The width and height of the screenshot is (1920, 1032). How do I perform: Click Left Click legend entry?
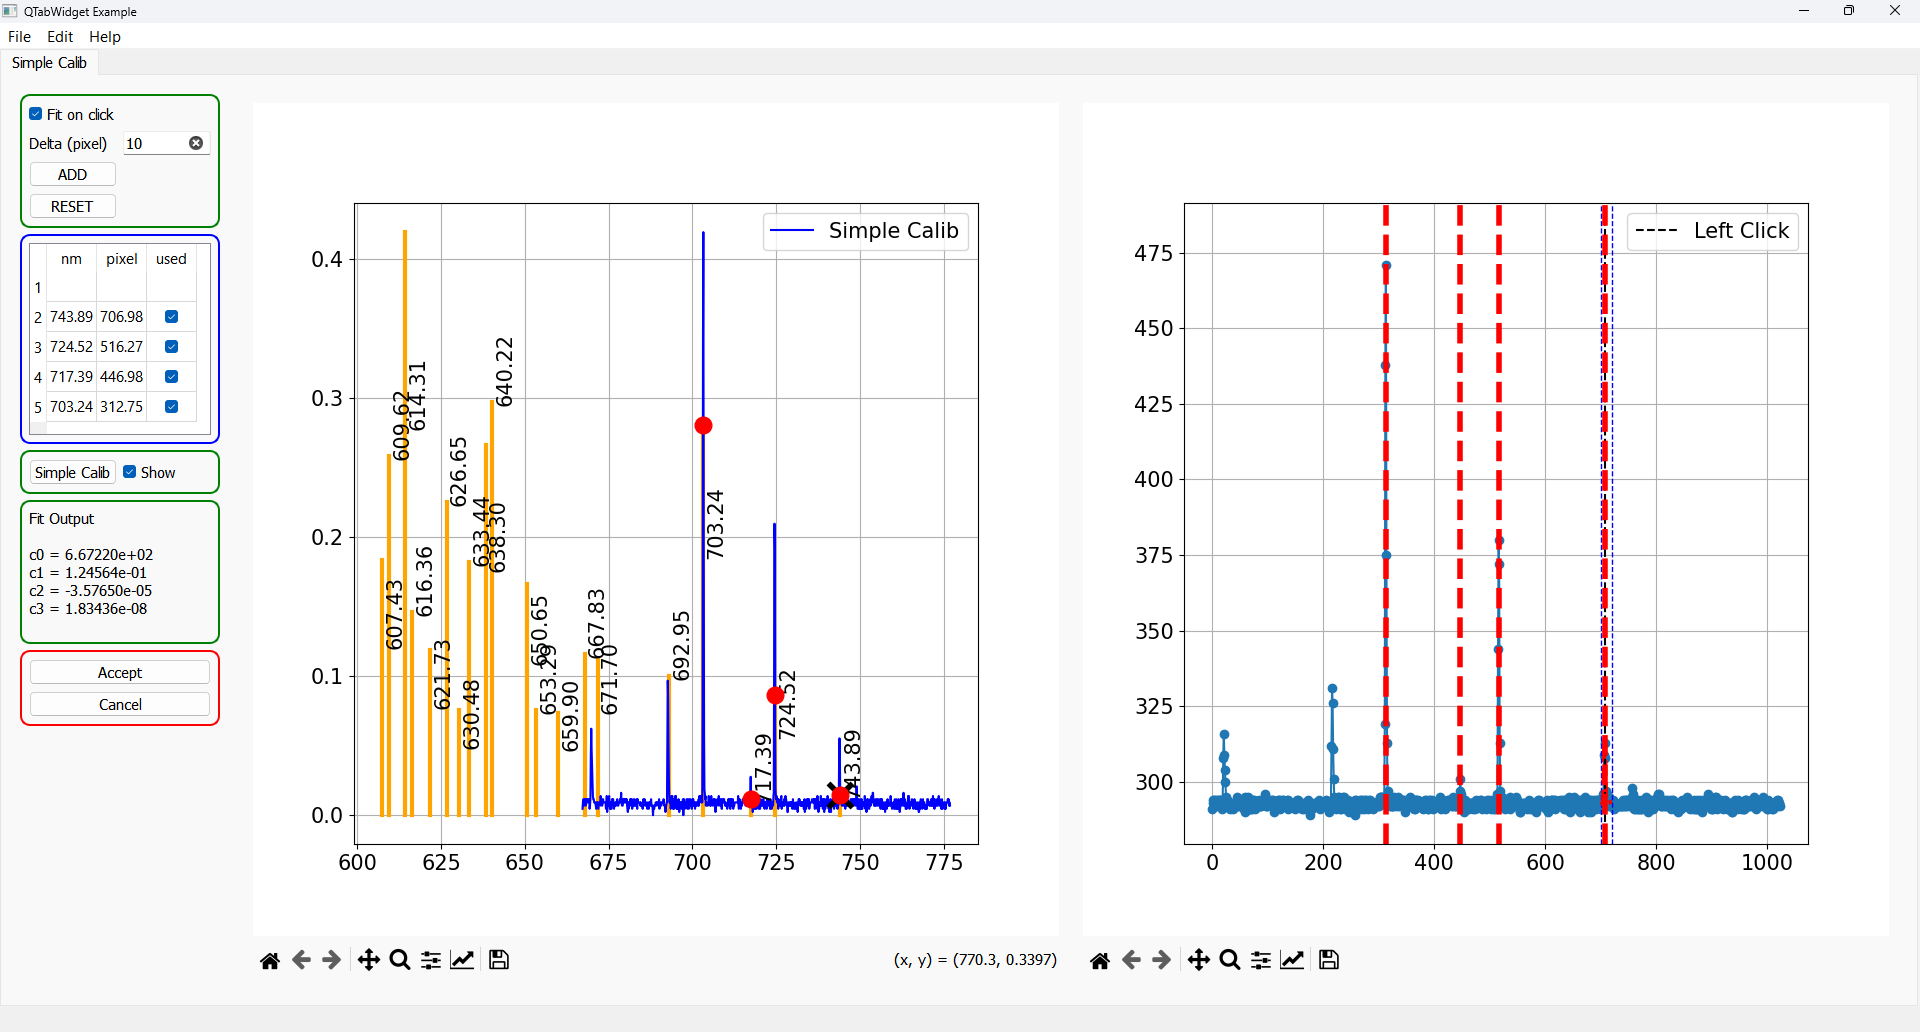[1713, 231]
